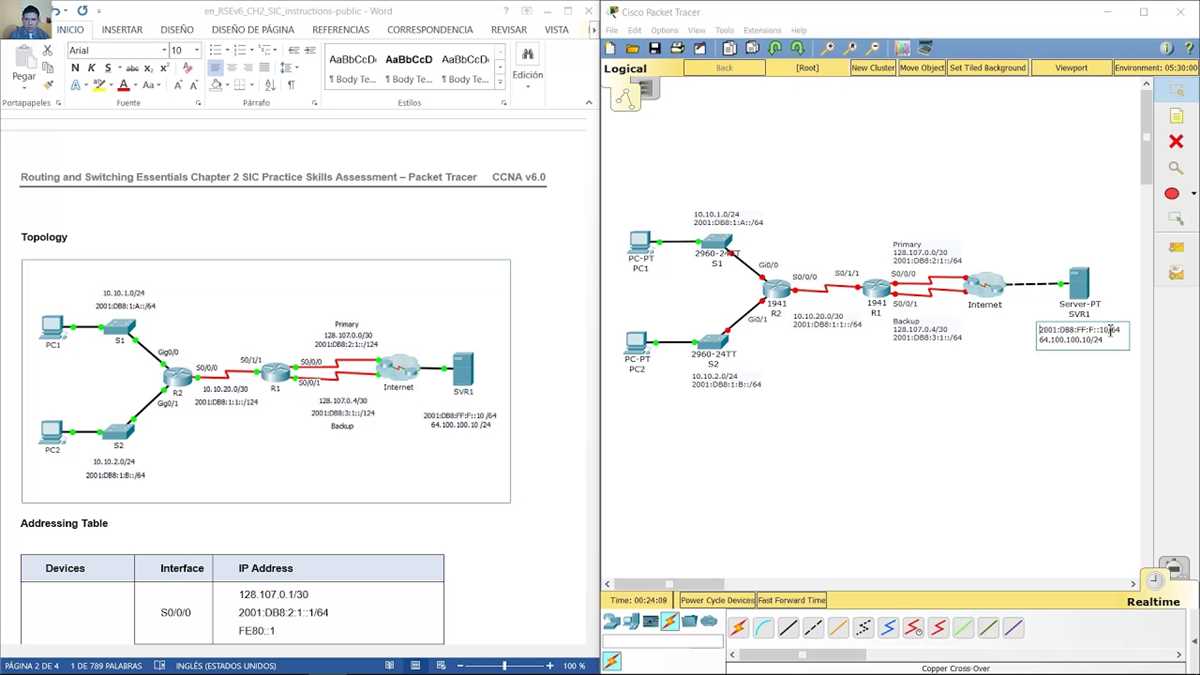The width and height of the screenshot is (1200, 675).
Task: Open font color dropdown arrow
Action: tap(135, 86)
